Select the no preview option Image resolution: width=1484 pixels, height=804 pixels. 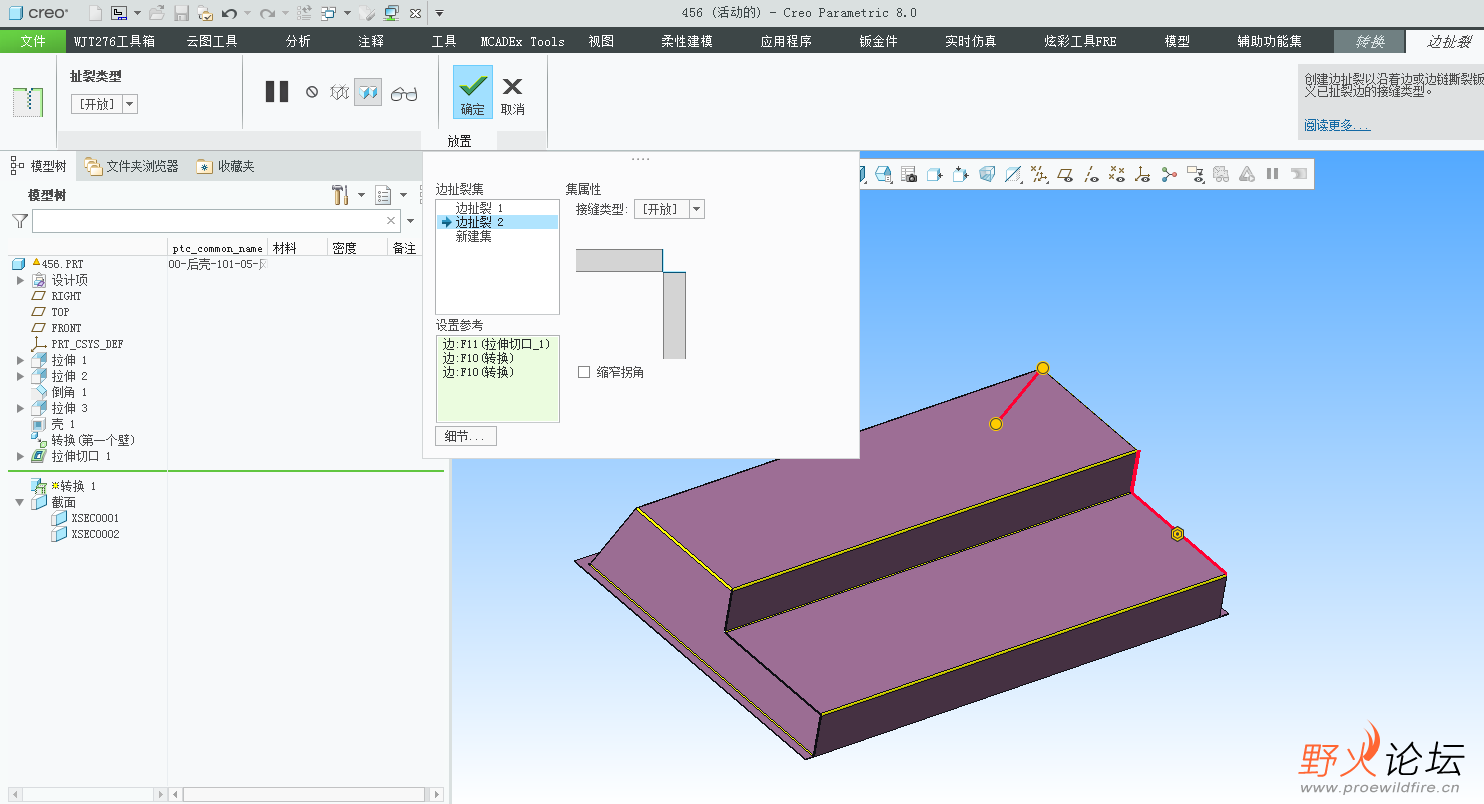coord(312,92)
